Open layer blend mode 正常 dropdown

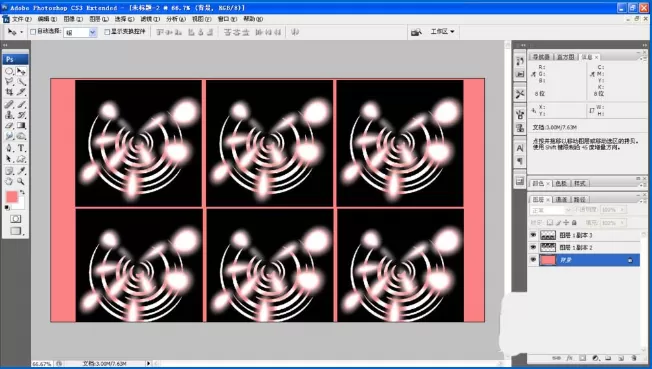(550, 210)
